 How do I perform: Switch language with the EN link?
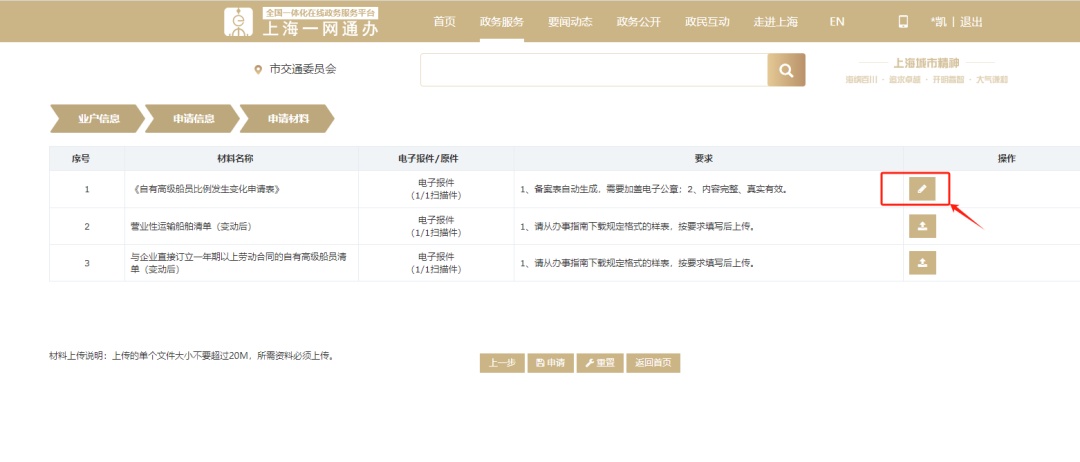click(x=837, y=22)
